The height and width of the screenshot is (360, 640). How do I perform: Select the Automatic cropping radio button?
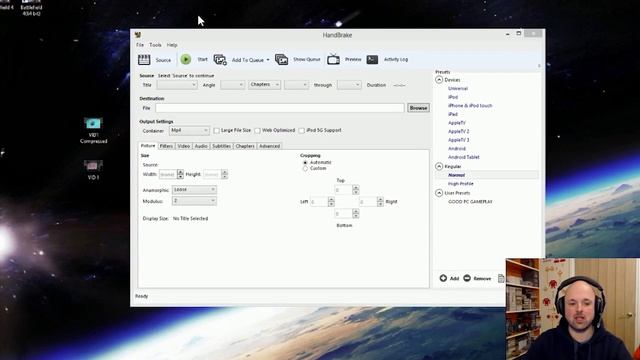305,162
